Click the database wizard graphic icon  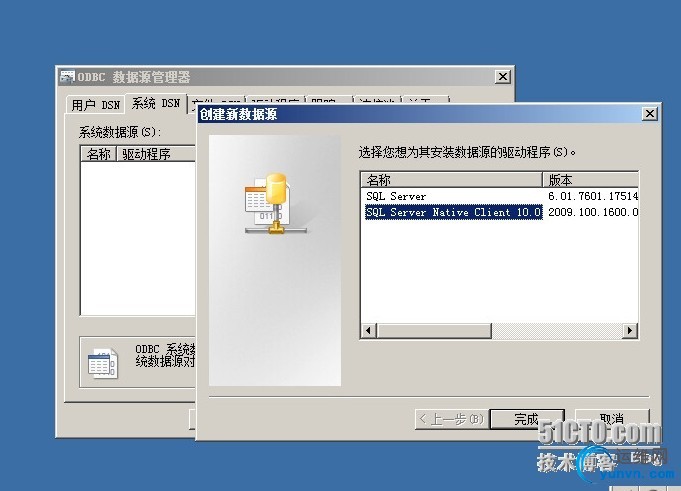coord(275,204)
